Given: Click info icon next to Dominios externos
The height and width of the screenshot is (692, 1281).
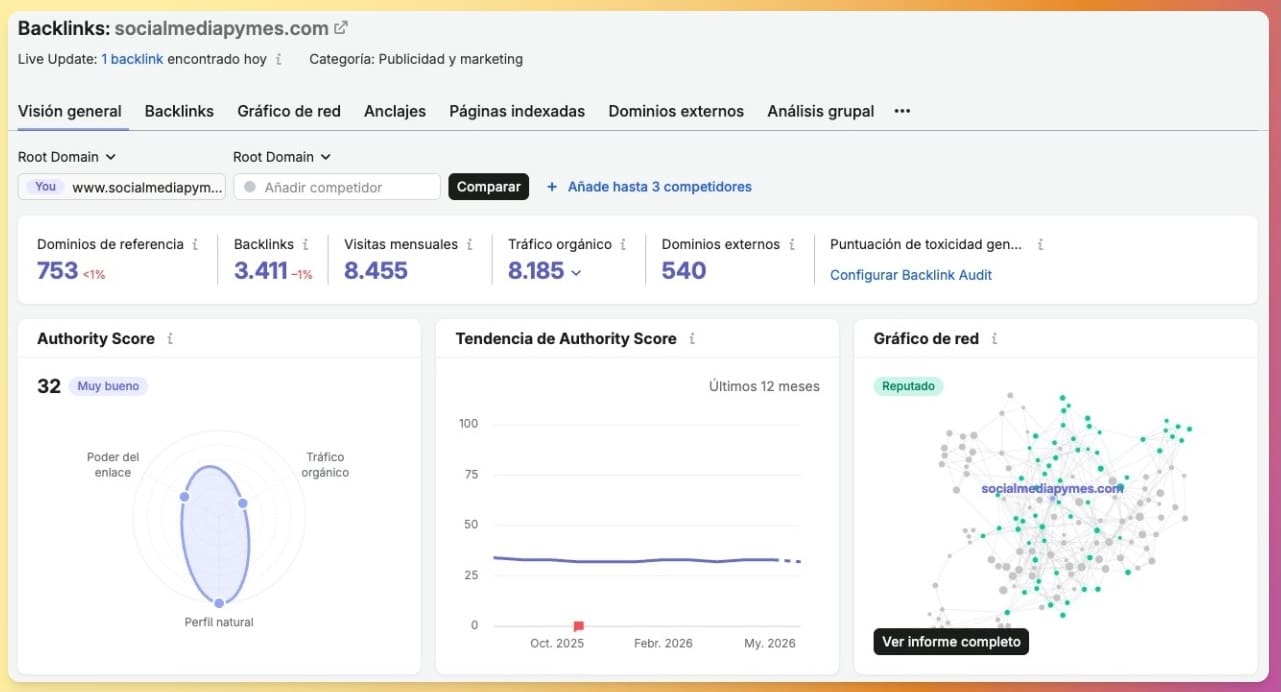Looking at the screenshot, I should [x=791, y=244].
